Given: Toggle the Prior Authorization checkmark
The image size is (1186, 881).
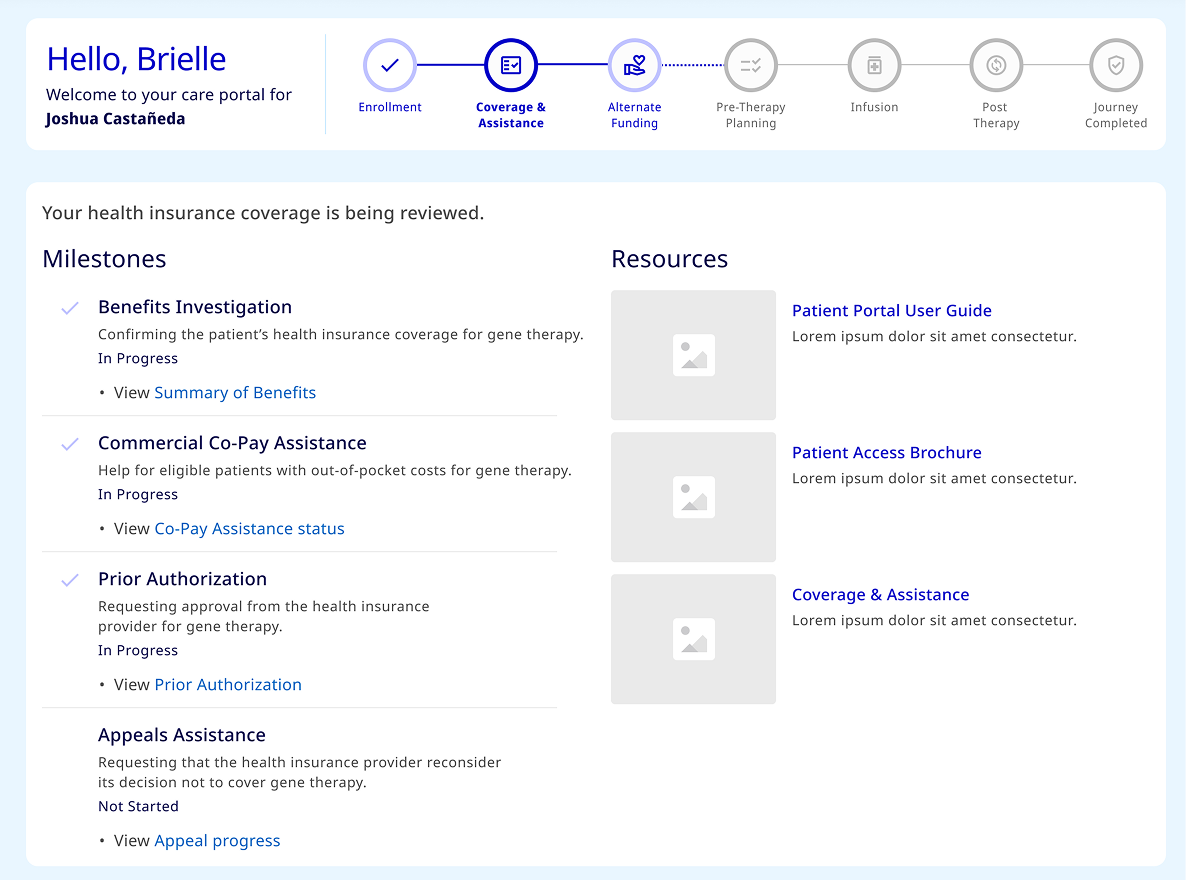Looking at the screenshot, I should click(69, 578).
